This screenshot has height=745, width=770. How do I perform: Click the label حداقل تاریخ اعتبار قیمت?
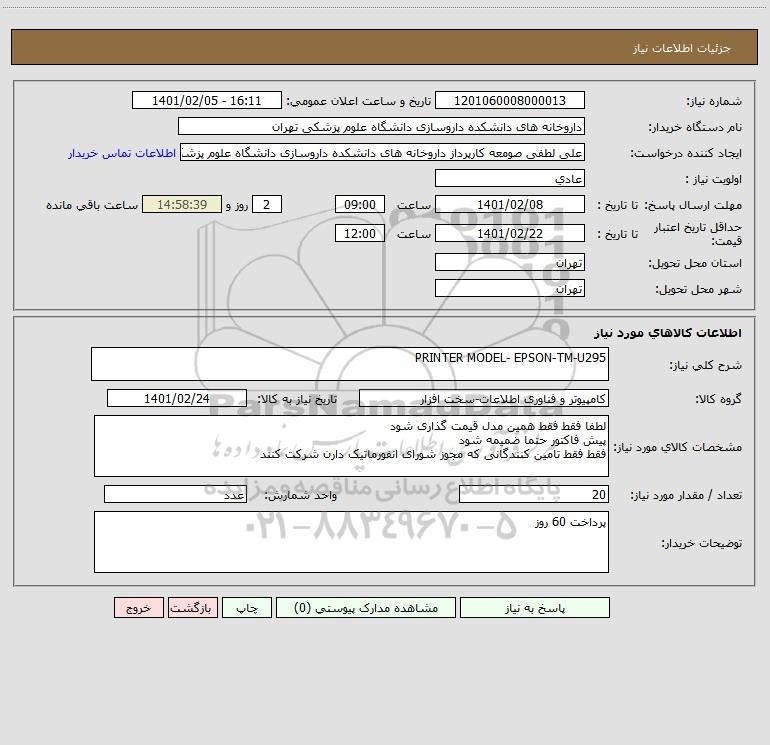pos(698,234)
